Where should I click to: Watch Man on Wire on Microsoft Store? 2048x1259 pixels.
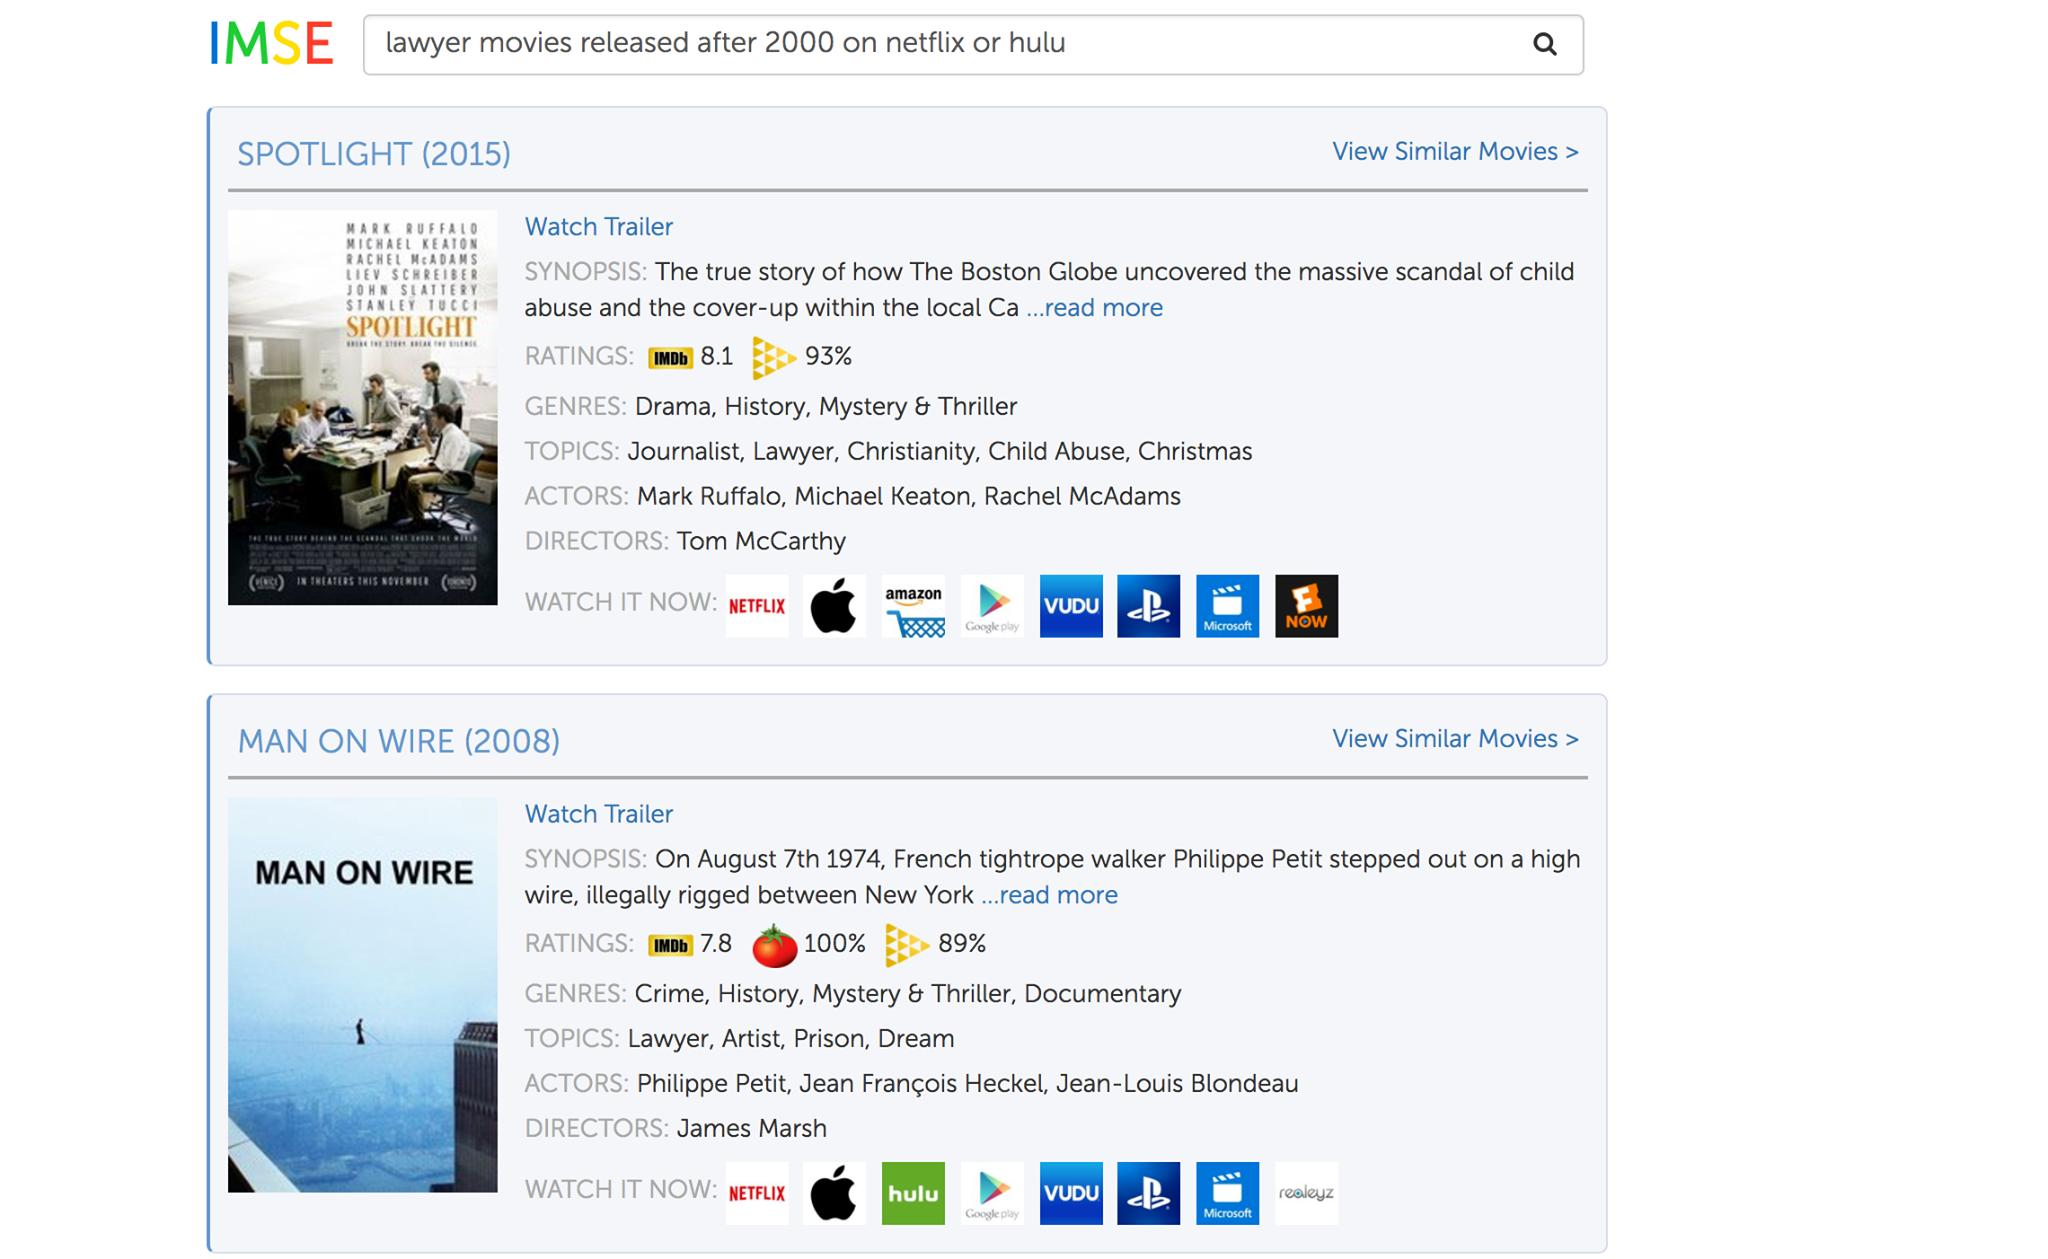coord(1227,1192)
